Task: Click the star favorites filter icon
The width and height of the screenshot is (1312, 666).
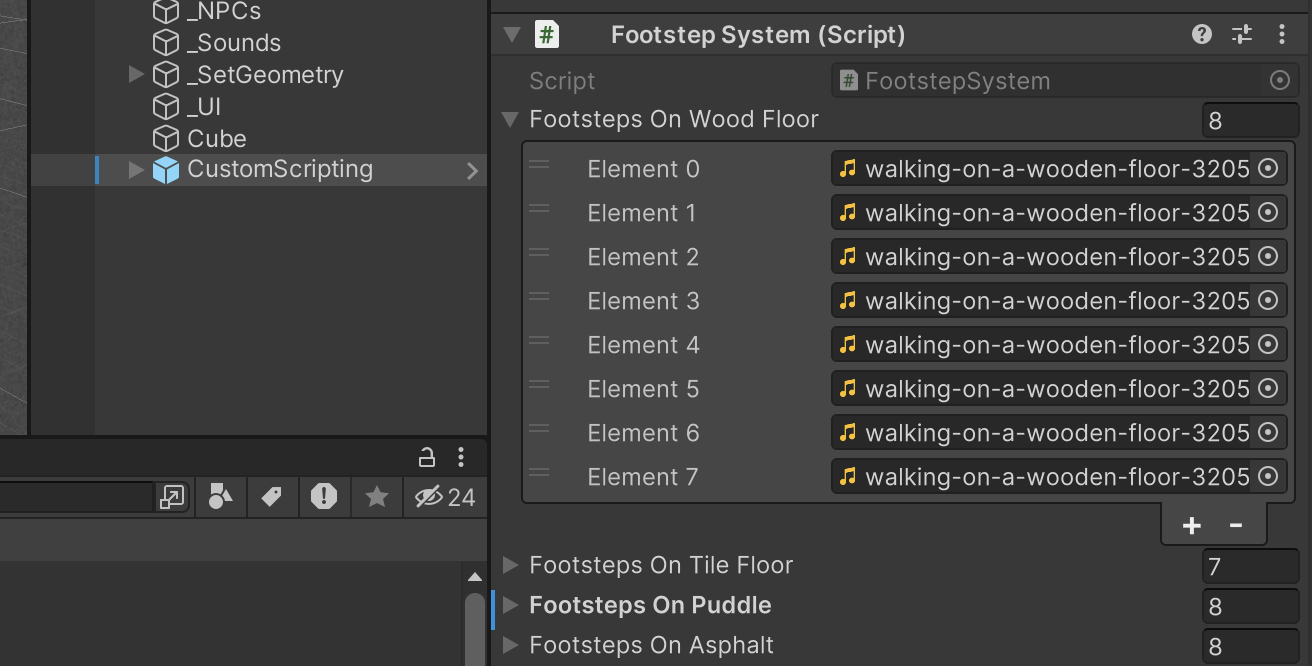Action: pyautogui.click(x=376, y=497)
